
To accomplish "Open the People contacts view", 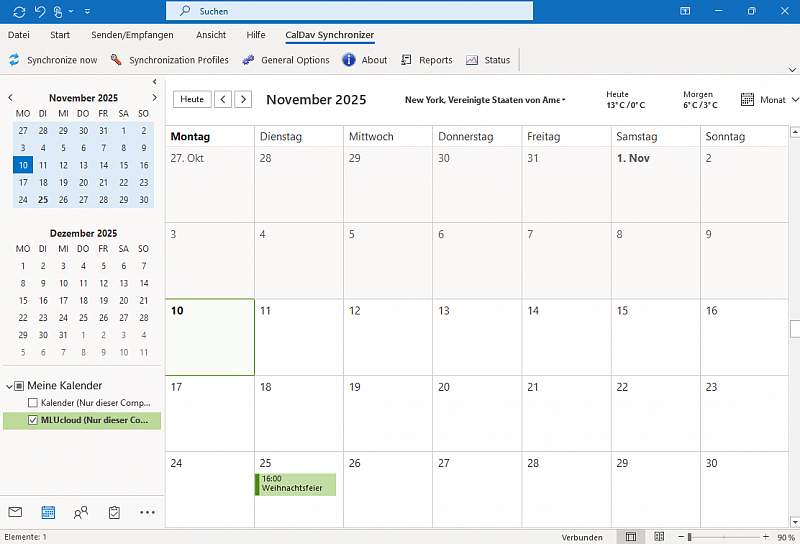I will coord(81,512).
